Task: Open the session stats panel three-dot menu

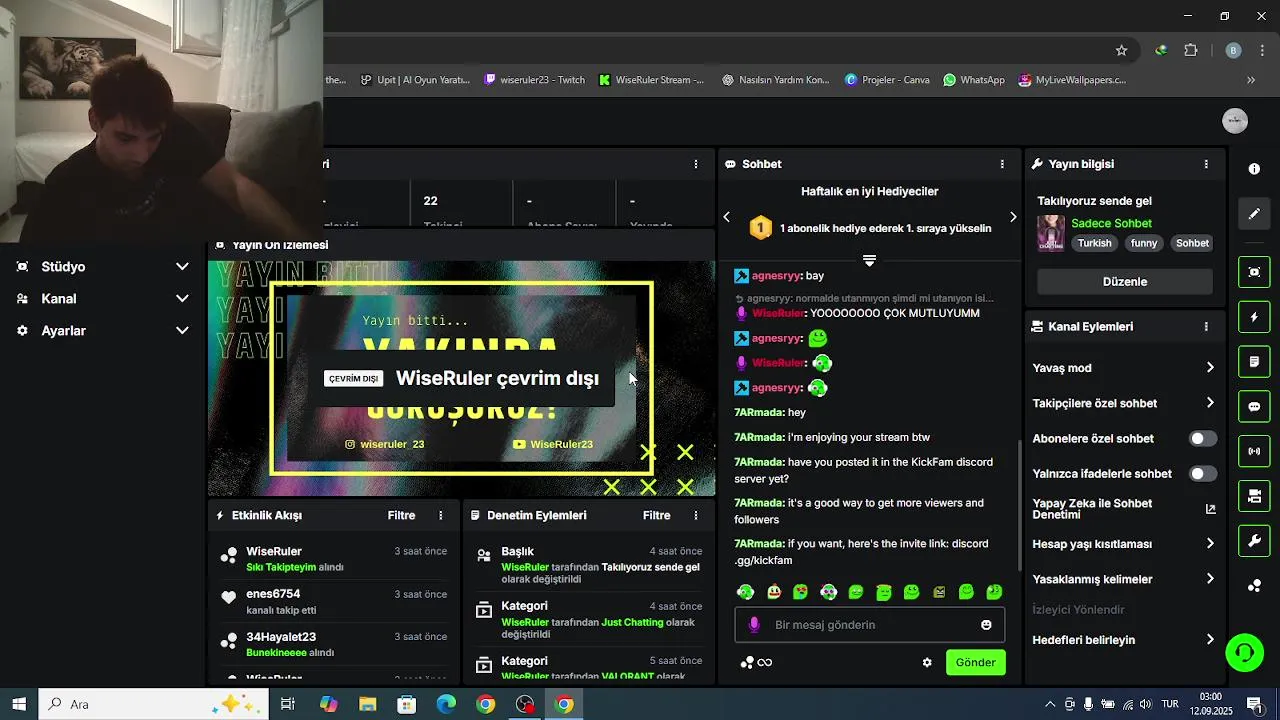Action: coord(696,164)
